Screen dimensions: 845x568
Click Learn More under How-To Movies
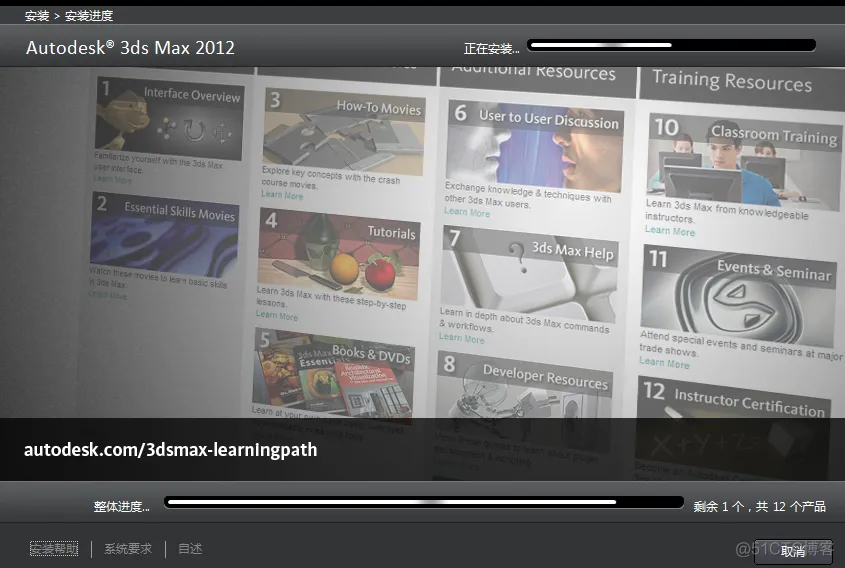(x=282, y=195)
